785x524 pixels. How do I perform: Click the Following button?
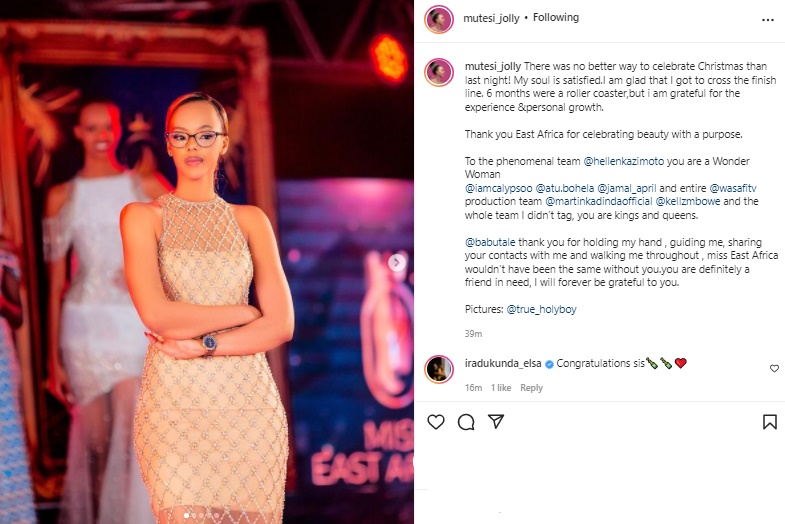click(x=556, y=18)
